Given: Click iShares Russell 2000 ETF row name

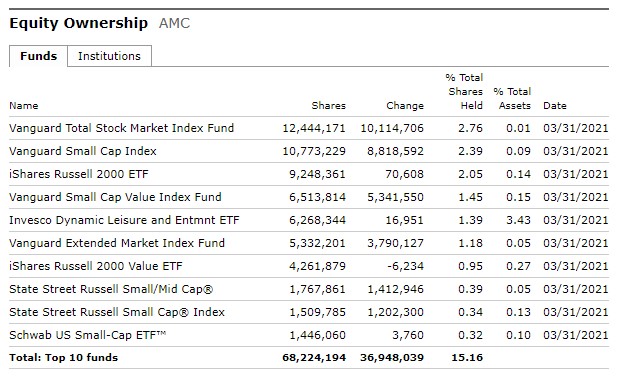Looking at the screenshot, I should pos(79,174).
